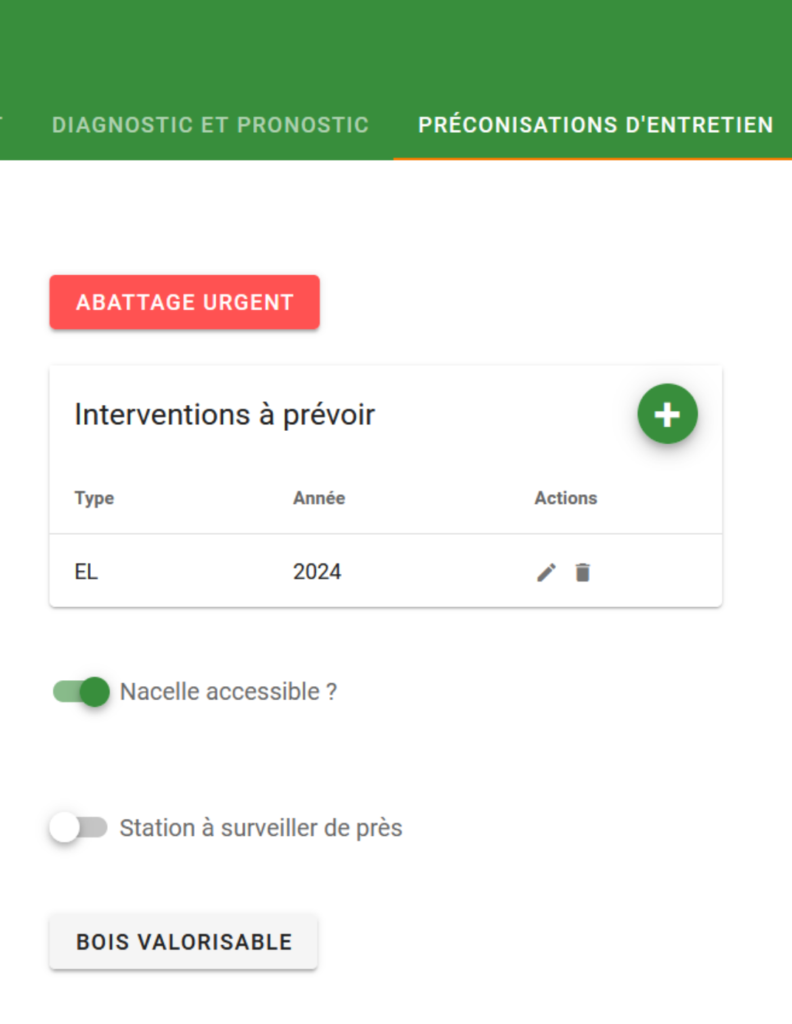This screenshot has height=1024, width=792.
Task: Switch to the Diagnostic et pronostic tab
Action: 210,125
